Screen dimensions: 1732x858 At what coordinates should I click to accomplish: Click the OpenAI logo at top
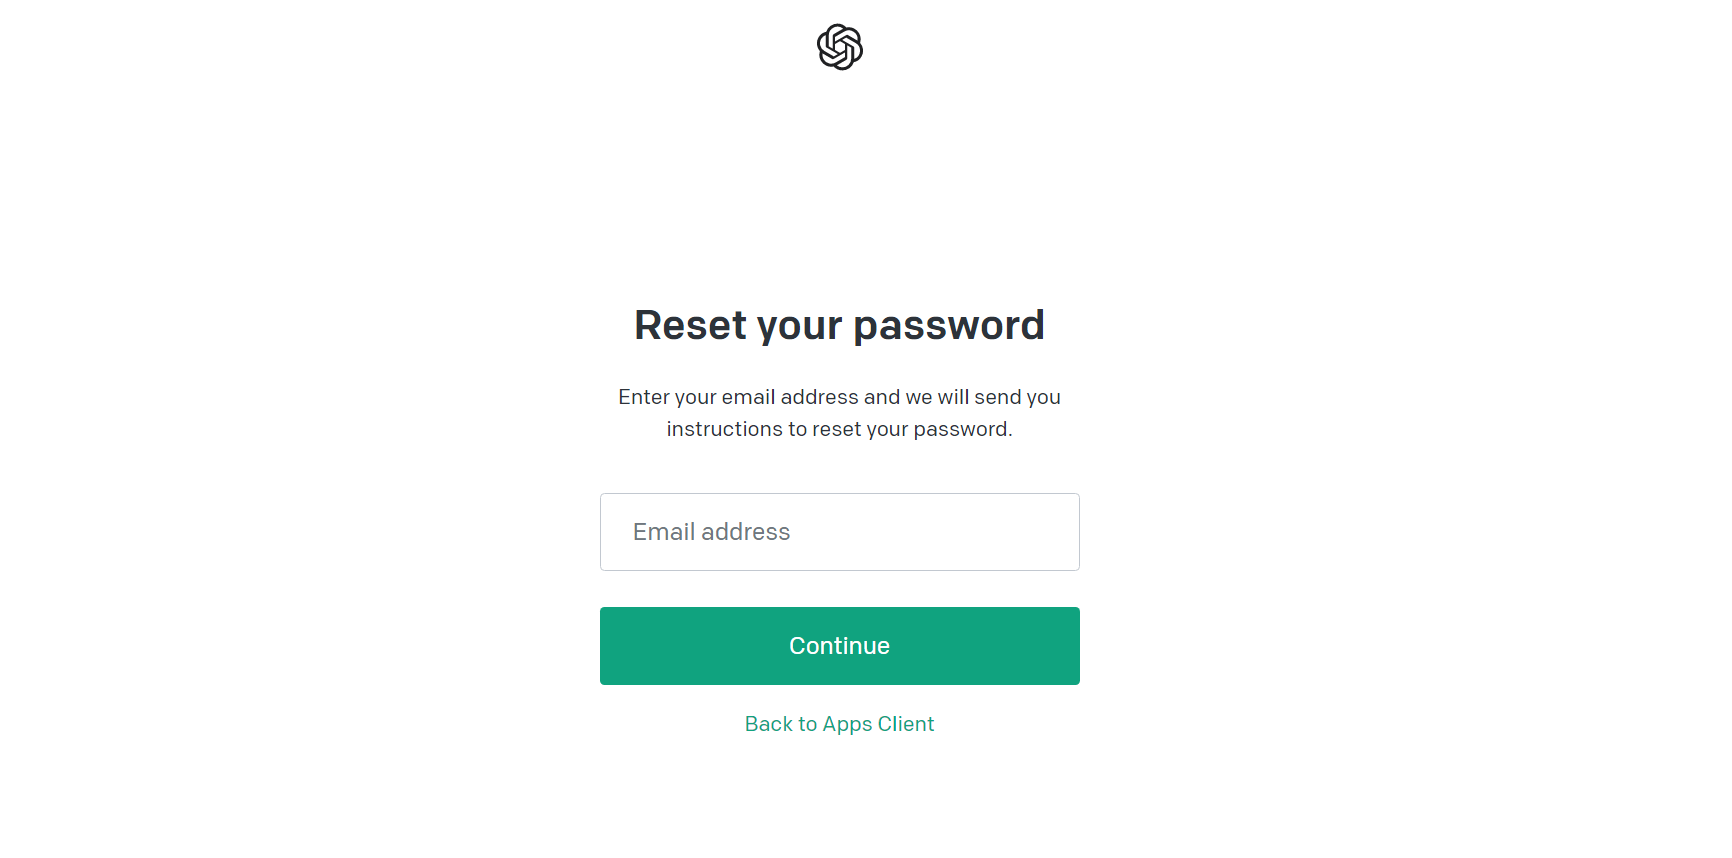pos(839,47)
